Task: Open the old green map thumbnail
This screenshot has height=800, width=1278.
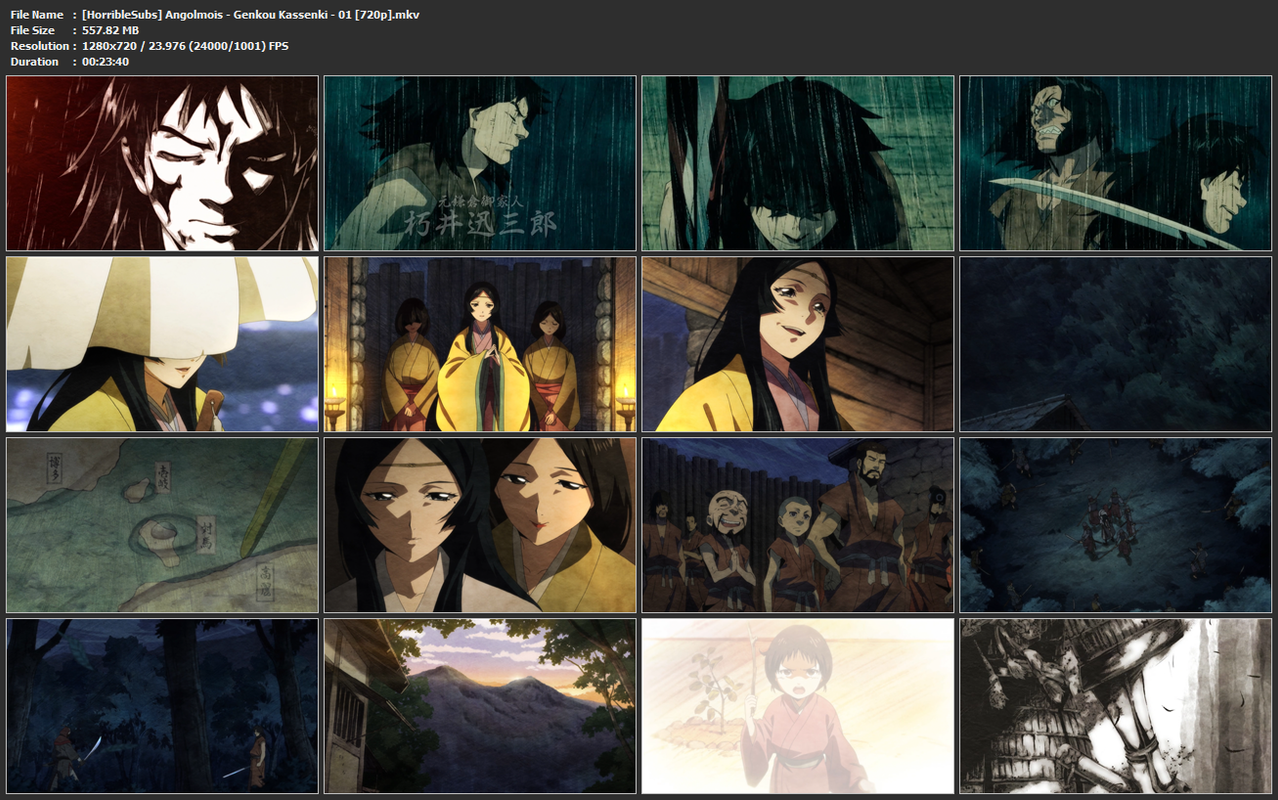Action: (162, 525)
